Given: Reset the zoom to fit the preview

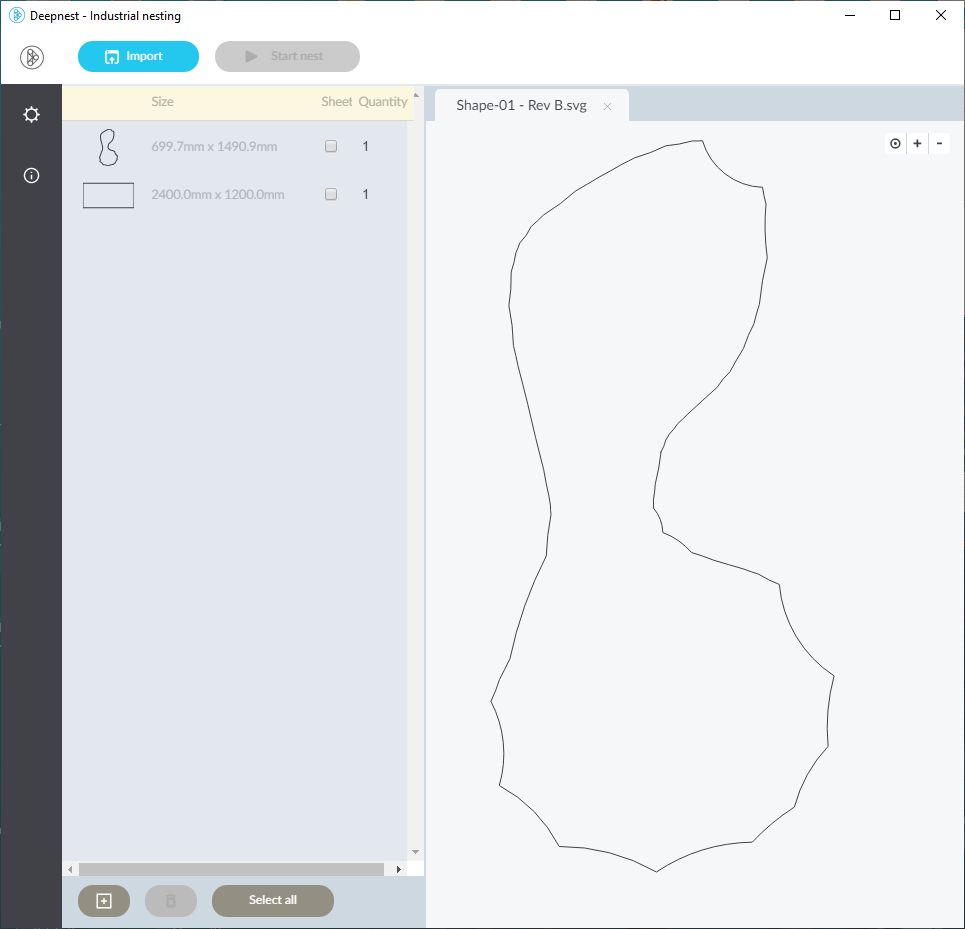Looking at the screenshot, I should [x=895, y=144].
